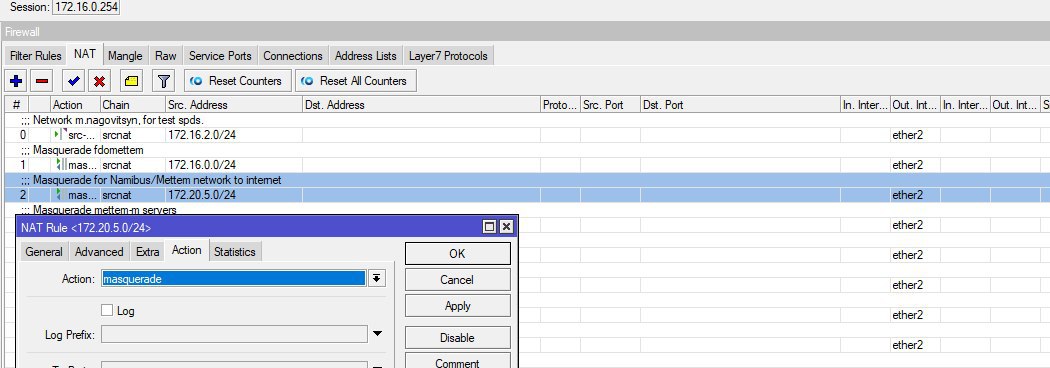This screenshot has width=1050, height=368.
Task: Select the General tab in NAT Rule dialog
Action: click(44, 252)
